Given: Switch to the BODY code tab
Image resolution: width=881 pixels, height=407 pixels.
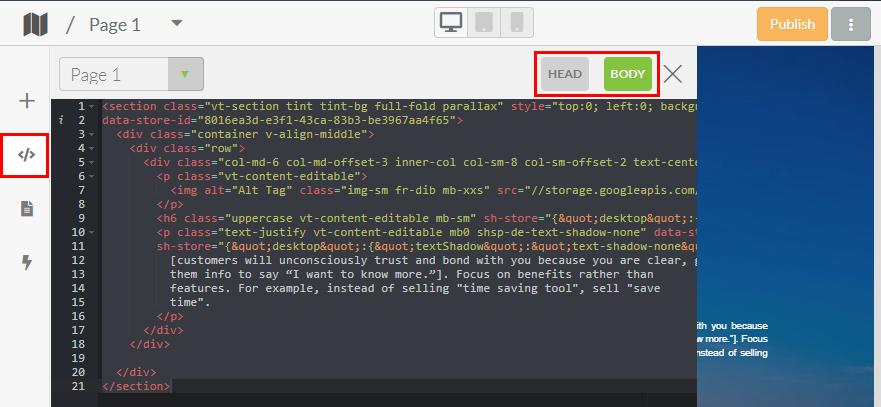Looking at the screenshot, I should 628,74.
